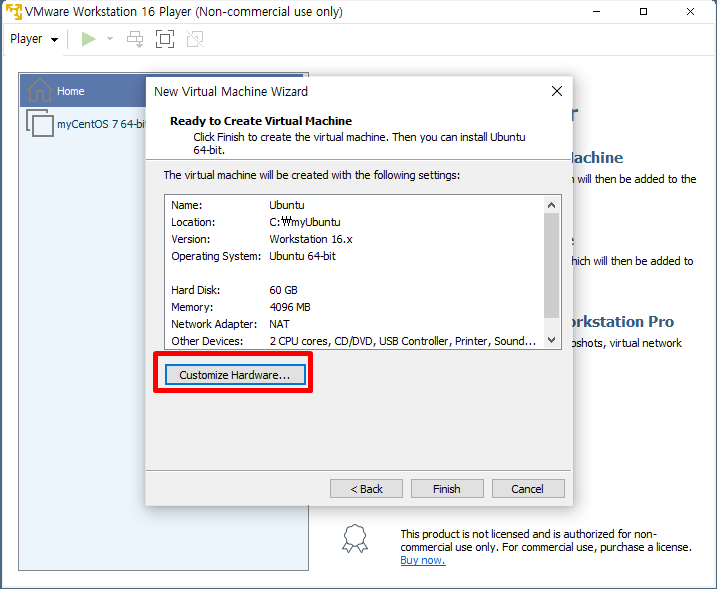This screenshot has width=717, height=589.
Task: Maximize the VMware Player window
Action: 643,11
